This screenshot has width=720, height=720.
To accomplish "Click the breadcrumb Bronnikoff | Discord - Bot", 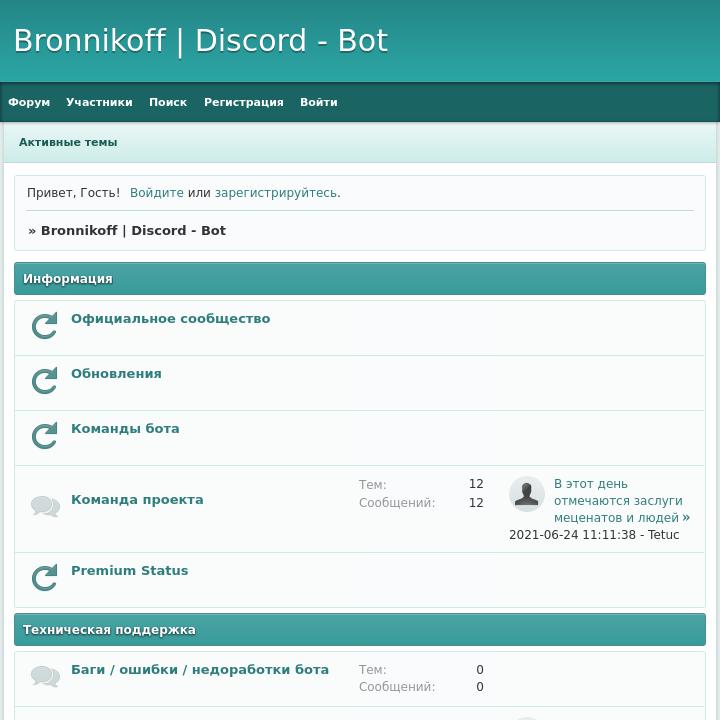I will pos(133,231).
